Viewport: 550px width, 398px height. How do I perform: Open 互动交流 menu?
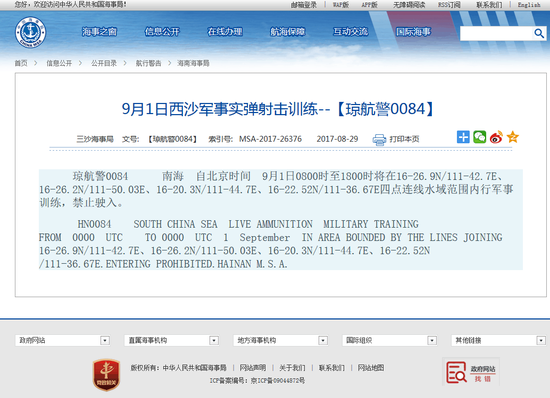click(350, 32)
